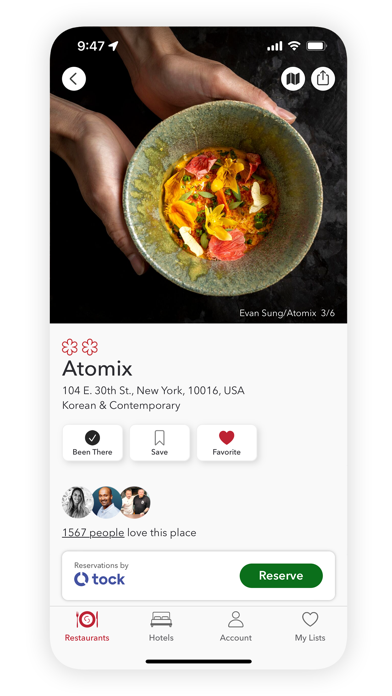Tap the back arrow button
This screenshot has height=696, width=392.
74,79
